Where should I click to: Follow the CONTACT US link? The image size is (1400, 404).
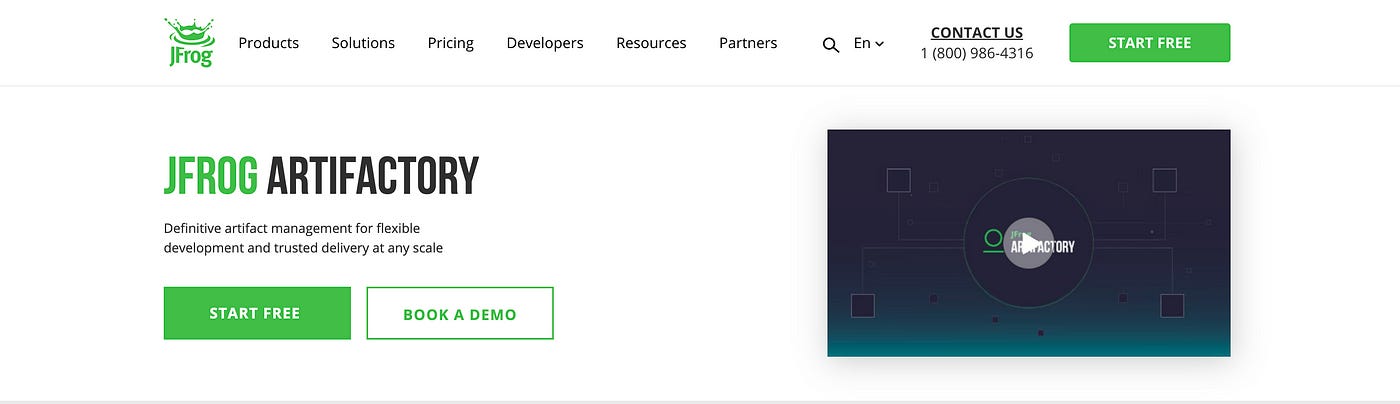point(977,33)
